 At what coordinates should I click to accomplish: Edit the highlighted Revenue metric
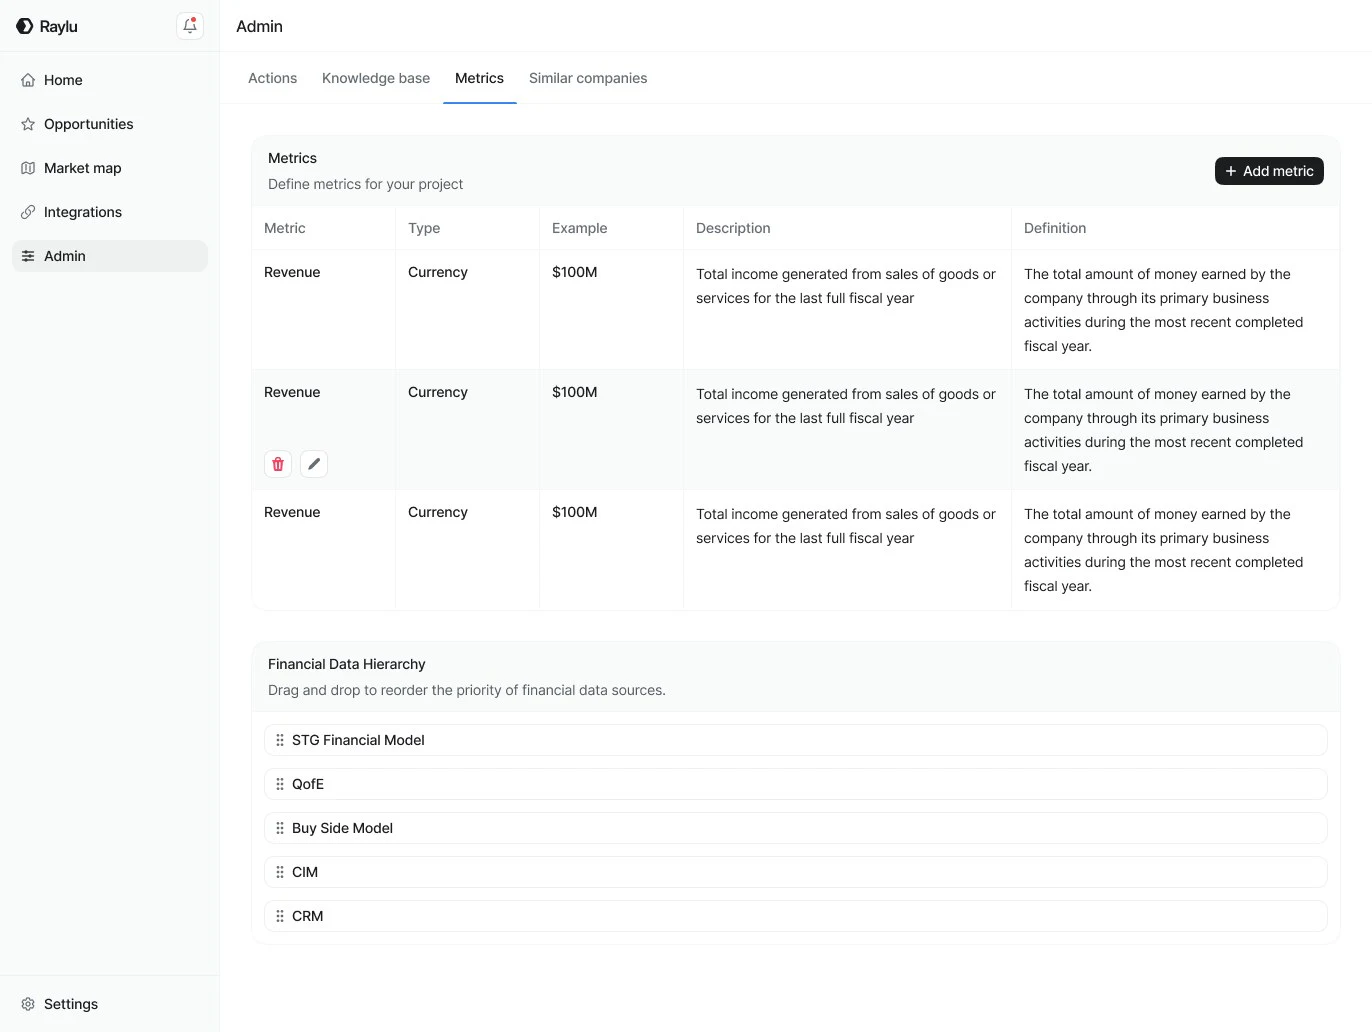tap(314, 464)
